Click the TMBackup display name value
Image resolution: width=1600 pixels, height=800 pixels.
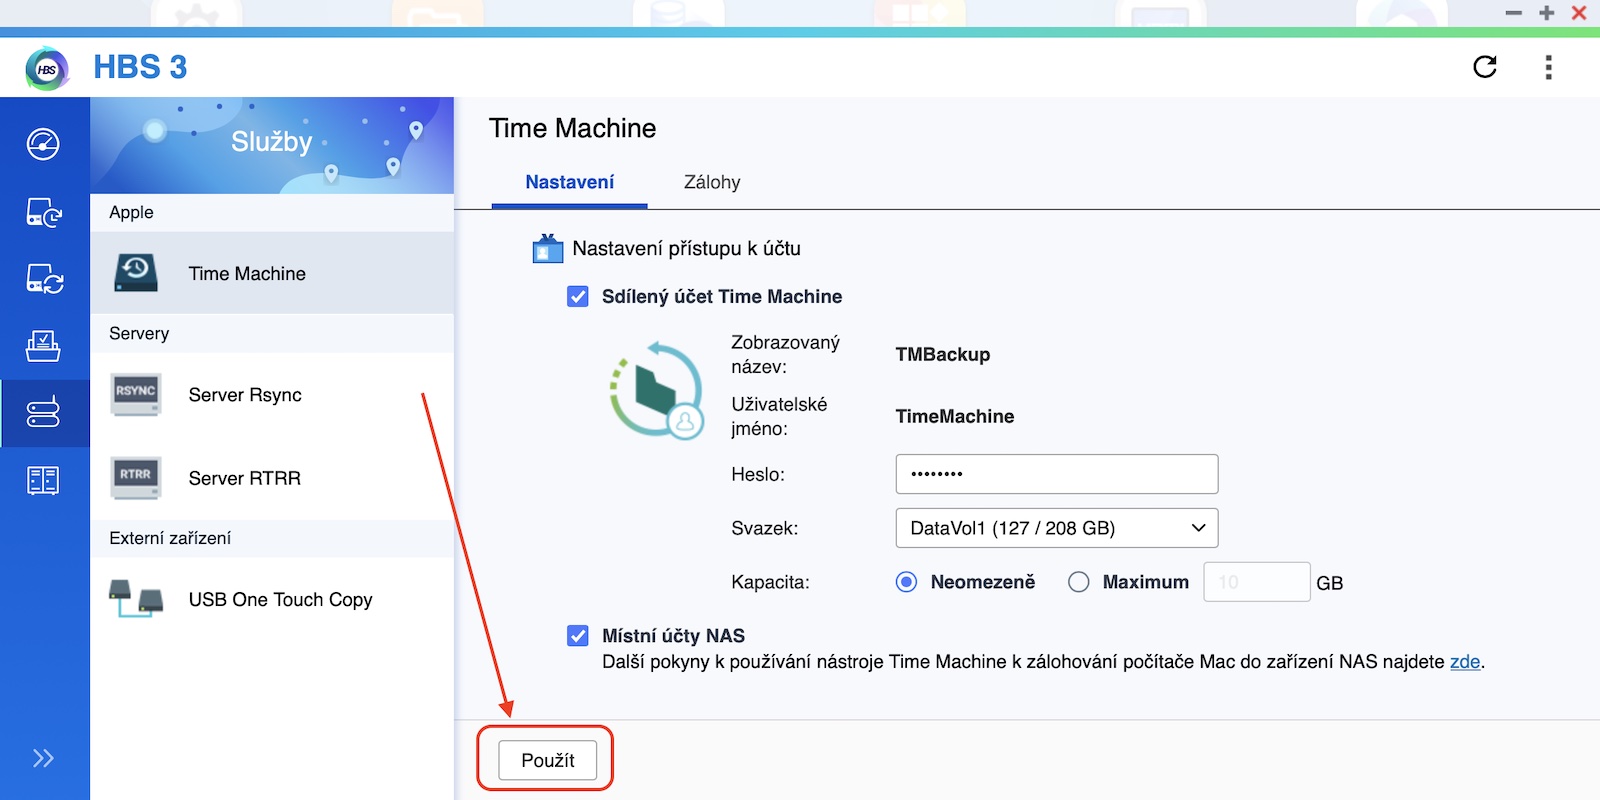[x=943, y=355]
